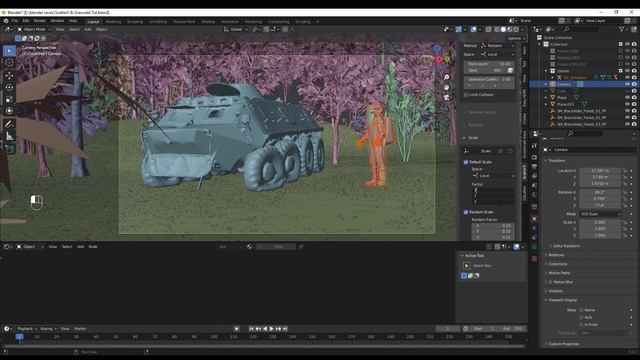The image size is (640, 360).
Task: Hide Camera object via eye icon
Action: [x=627, y=84]
